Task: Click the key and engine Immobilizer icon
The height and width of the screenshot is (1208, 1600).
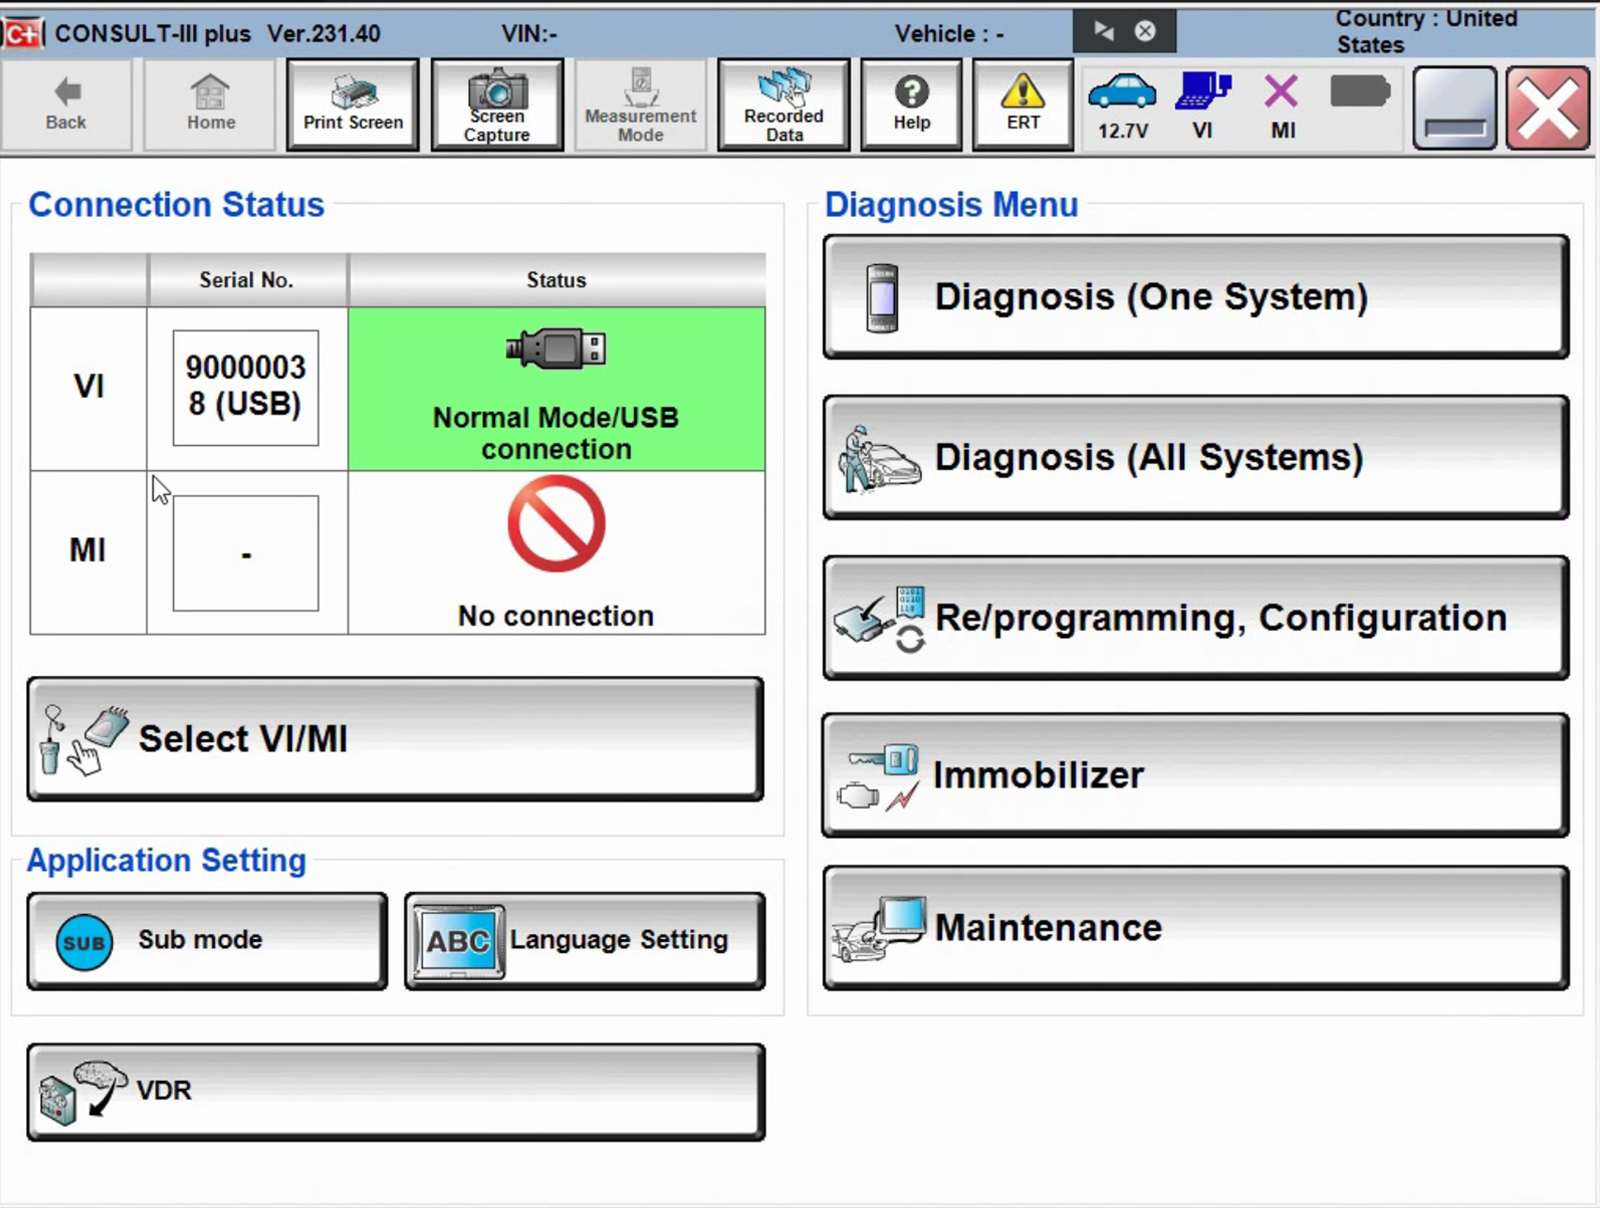Action: click(880, 777)
